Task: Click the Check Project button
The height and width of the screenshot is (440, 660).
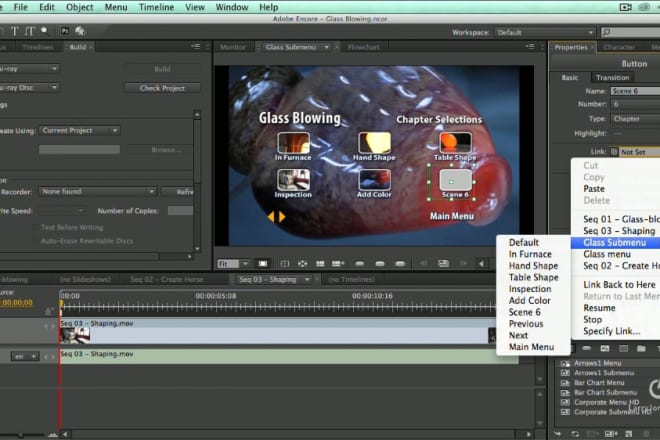Action: pyautogui.click(x=162, y=88)
